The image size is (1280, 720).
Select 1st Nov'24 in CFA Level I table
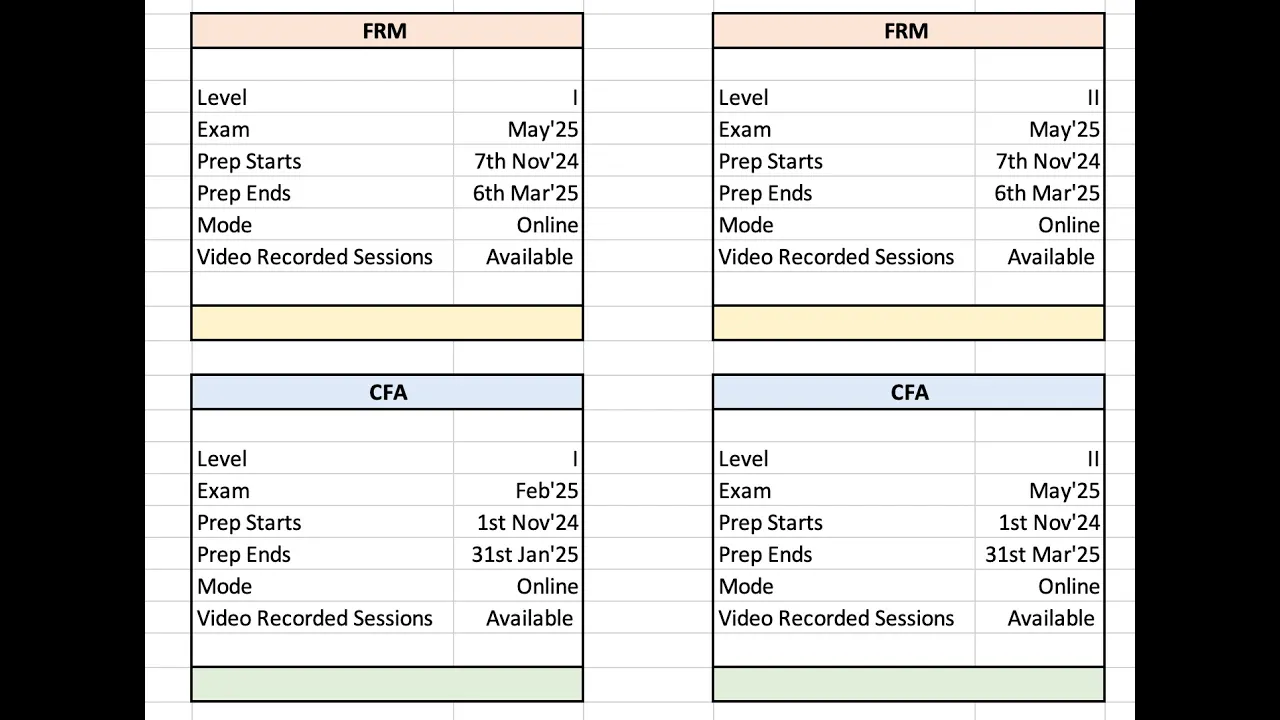[x=518, y=523]
